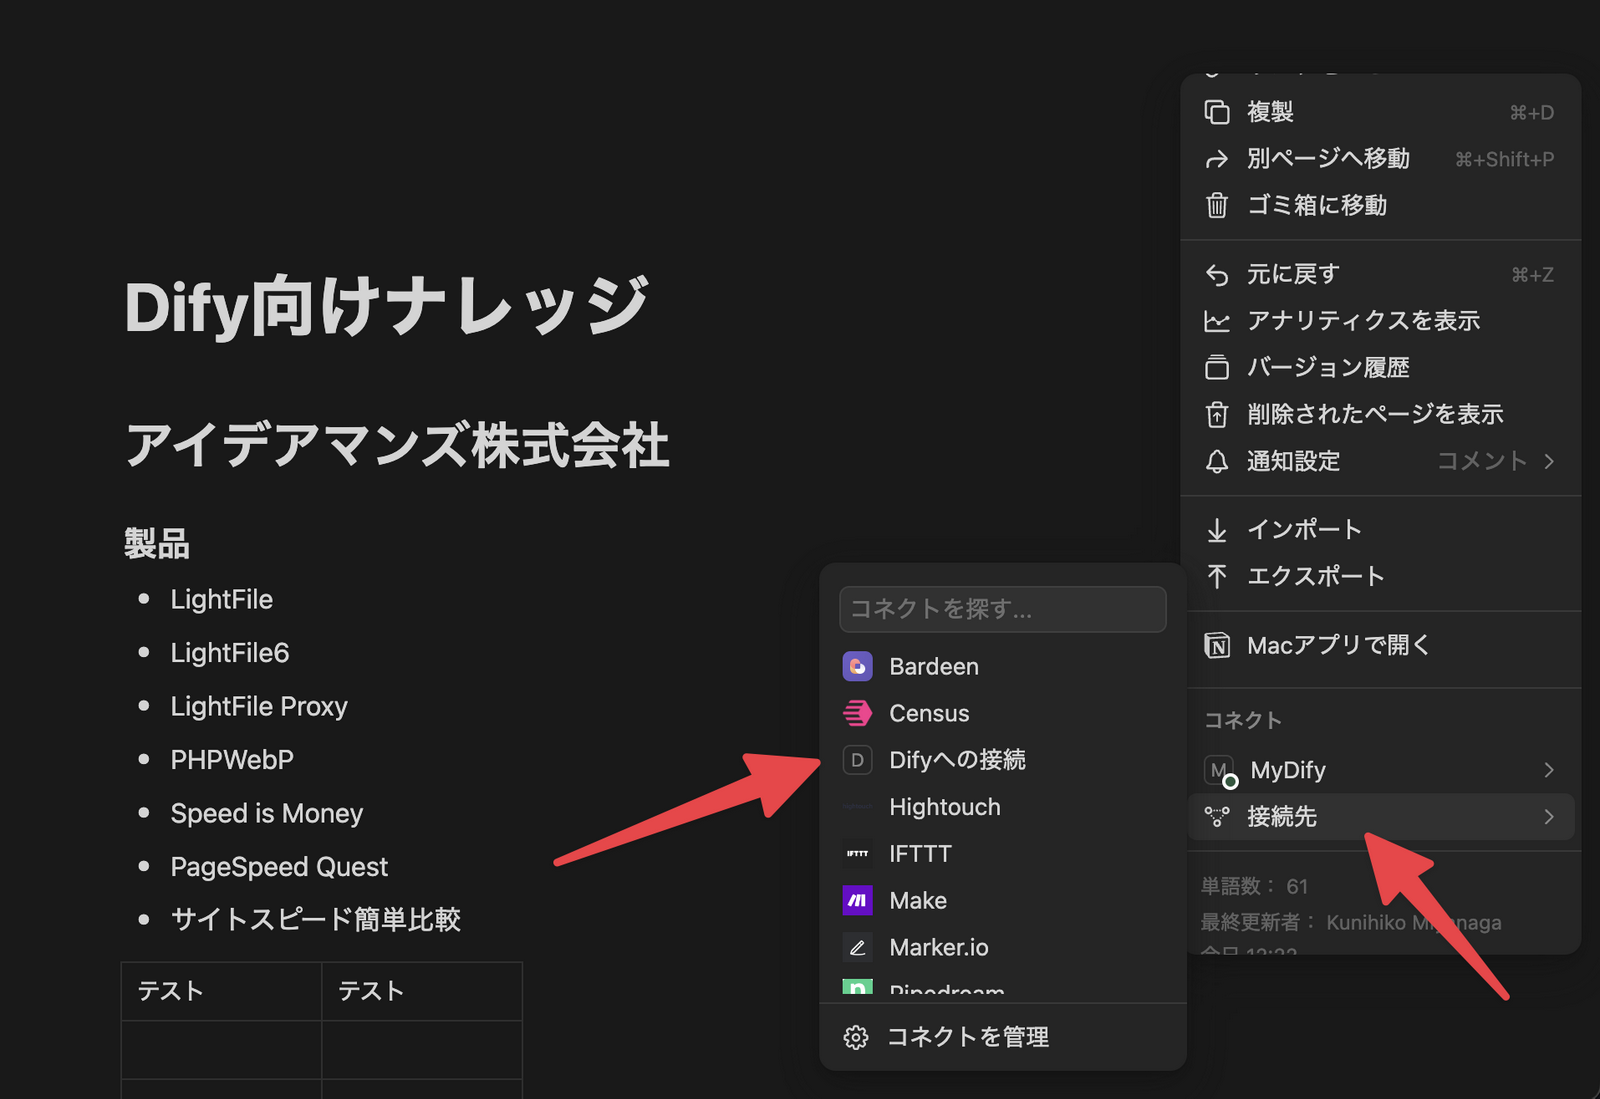Click the analytics chart icon
This screenshot has height=1099, width=1600.
1217,321
